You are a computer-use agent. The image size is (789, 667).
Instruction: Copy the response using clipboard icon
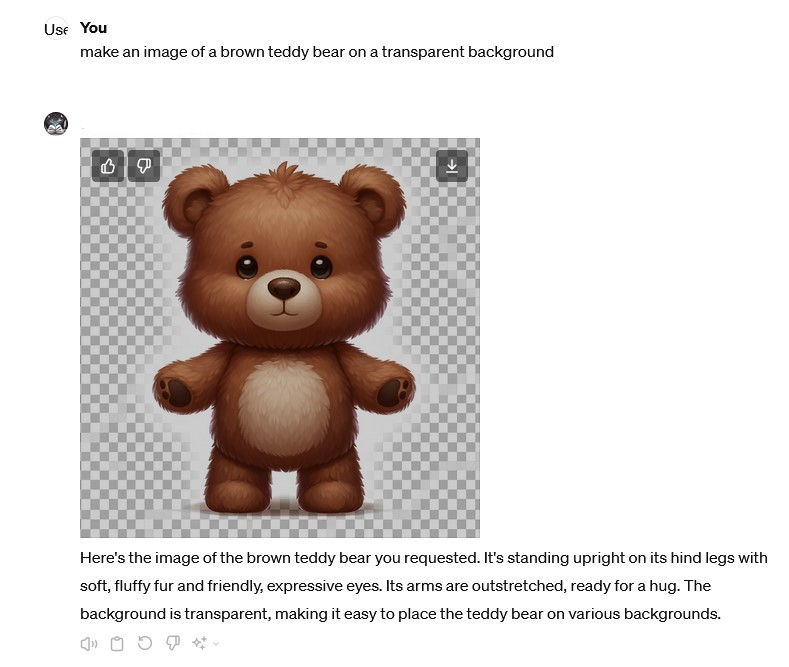117,643
